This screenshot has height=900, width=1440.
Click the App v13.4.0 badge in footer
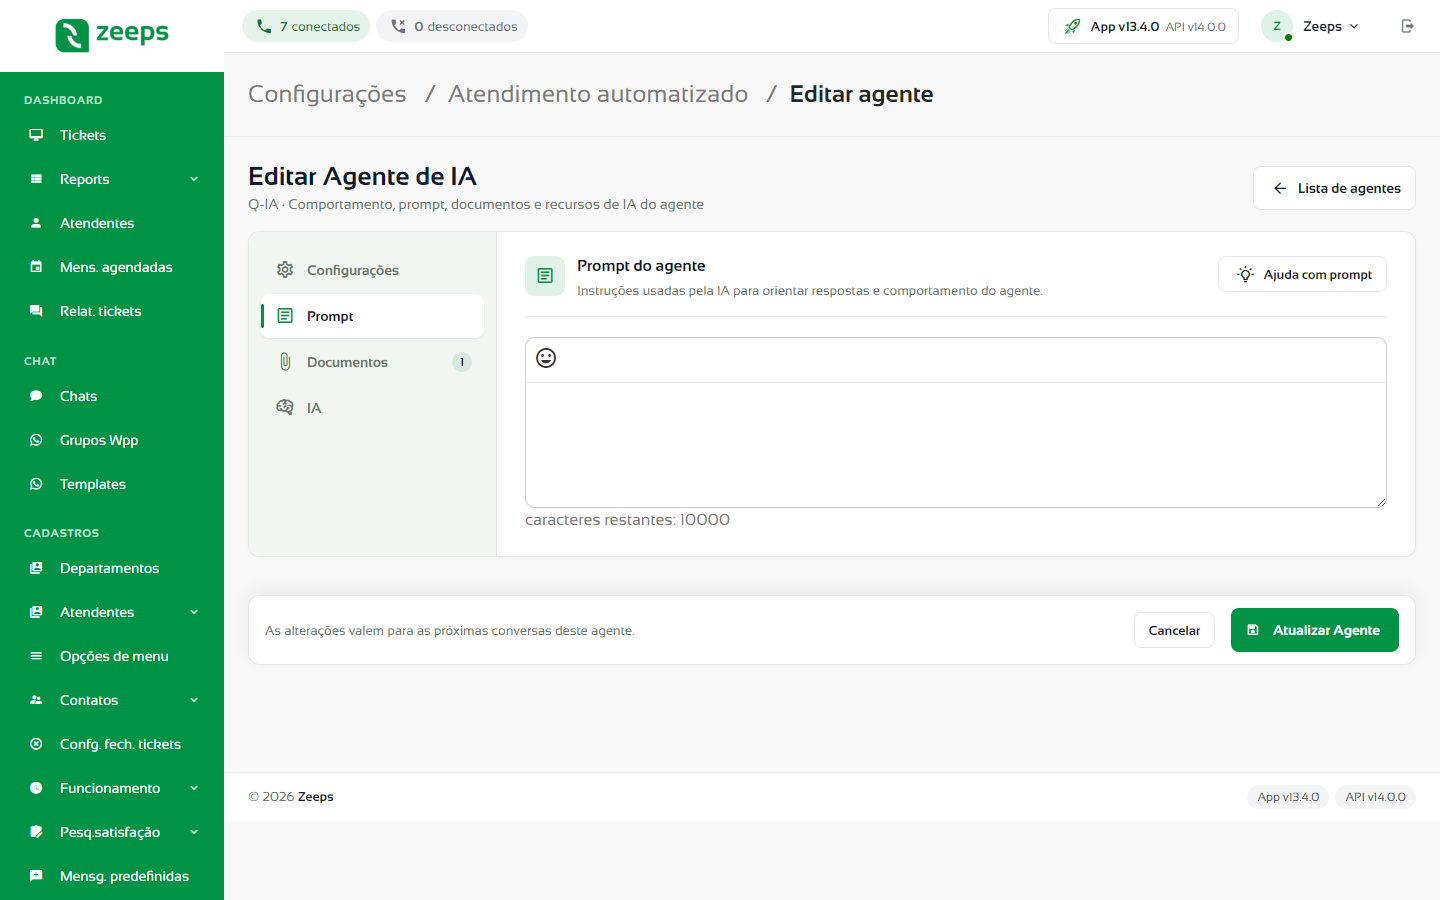1288,797
